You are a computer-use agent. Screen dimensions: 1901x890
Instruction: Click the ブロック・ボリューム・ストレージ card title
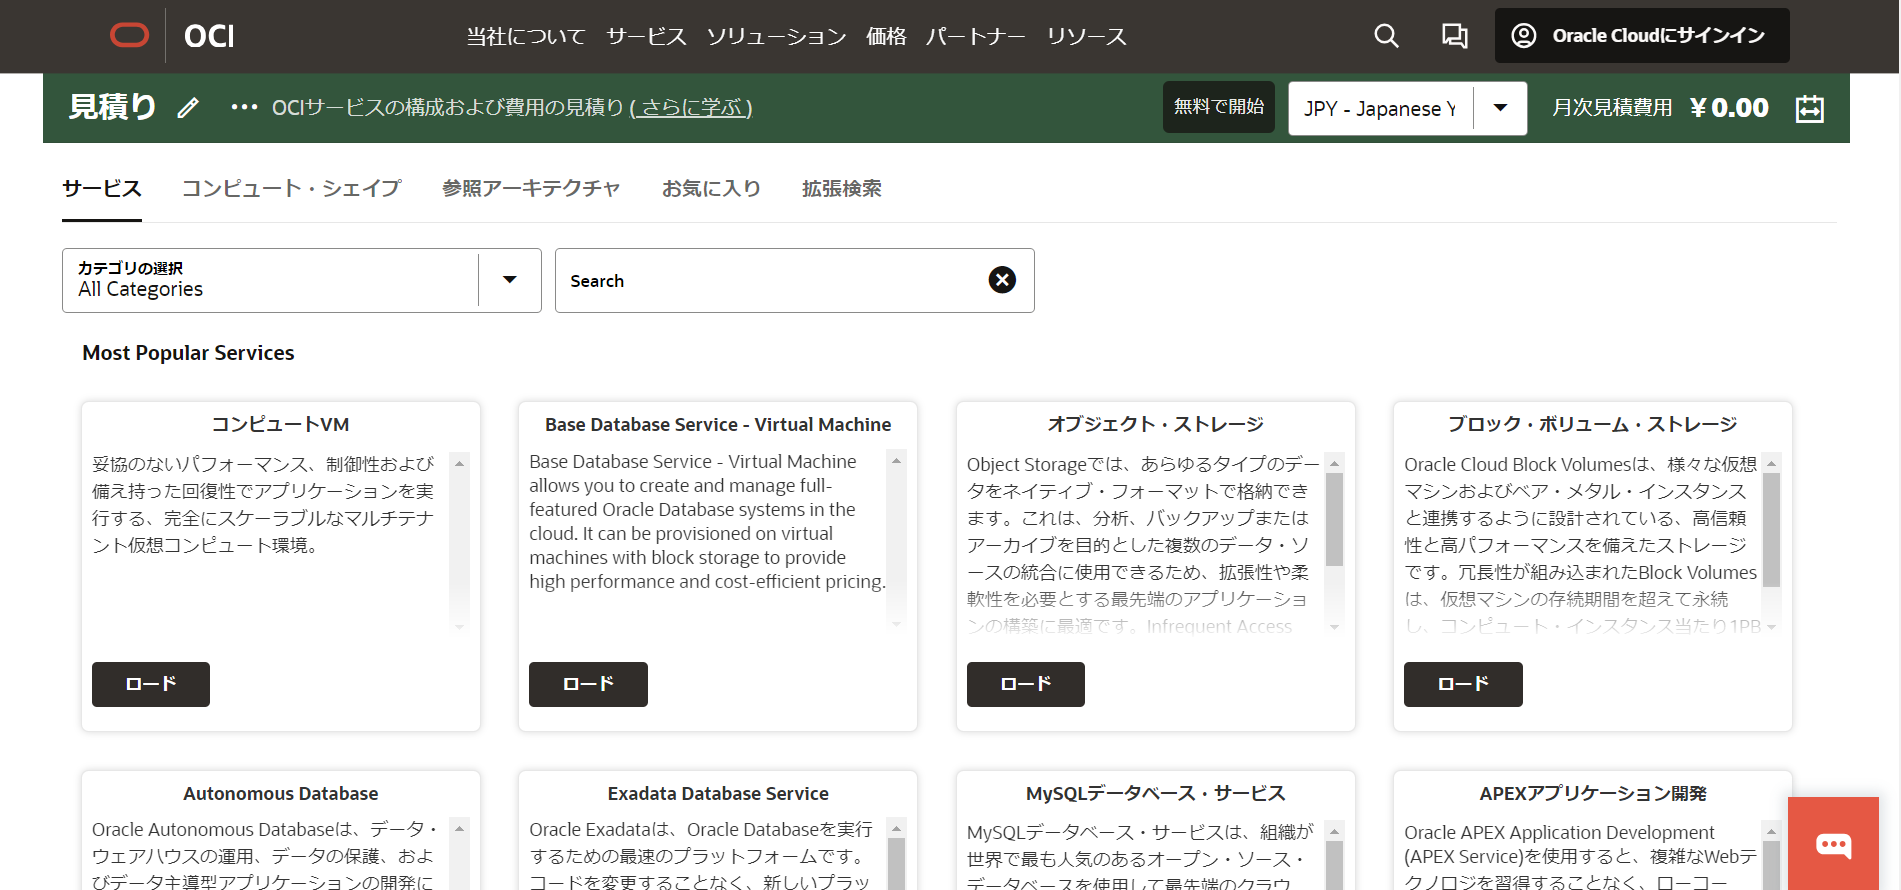1593,424
